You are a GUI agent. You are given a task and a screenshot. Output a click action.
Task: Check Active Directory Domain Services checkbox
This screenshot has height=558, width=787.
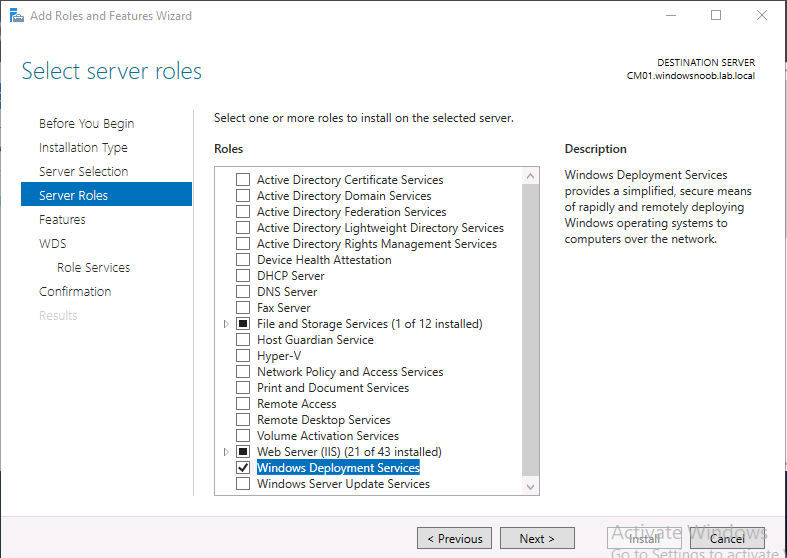point(243,196)
